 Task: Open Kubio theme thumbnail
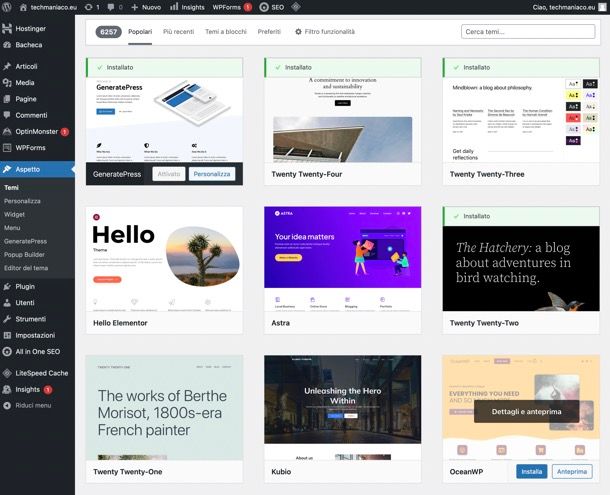(x=342, y=407)
